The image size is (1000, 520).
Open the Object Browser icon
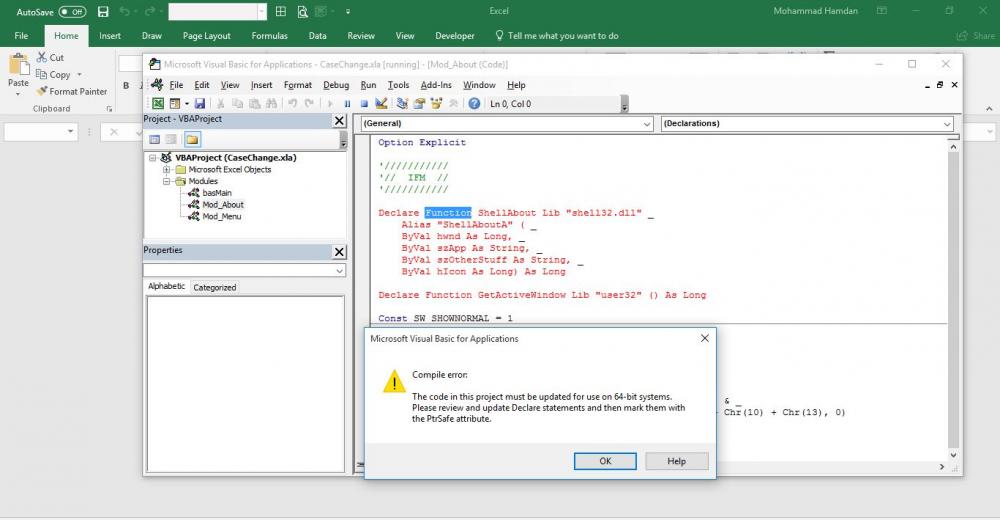pyautogui.click(x=436, y=103)
